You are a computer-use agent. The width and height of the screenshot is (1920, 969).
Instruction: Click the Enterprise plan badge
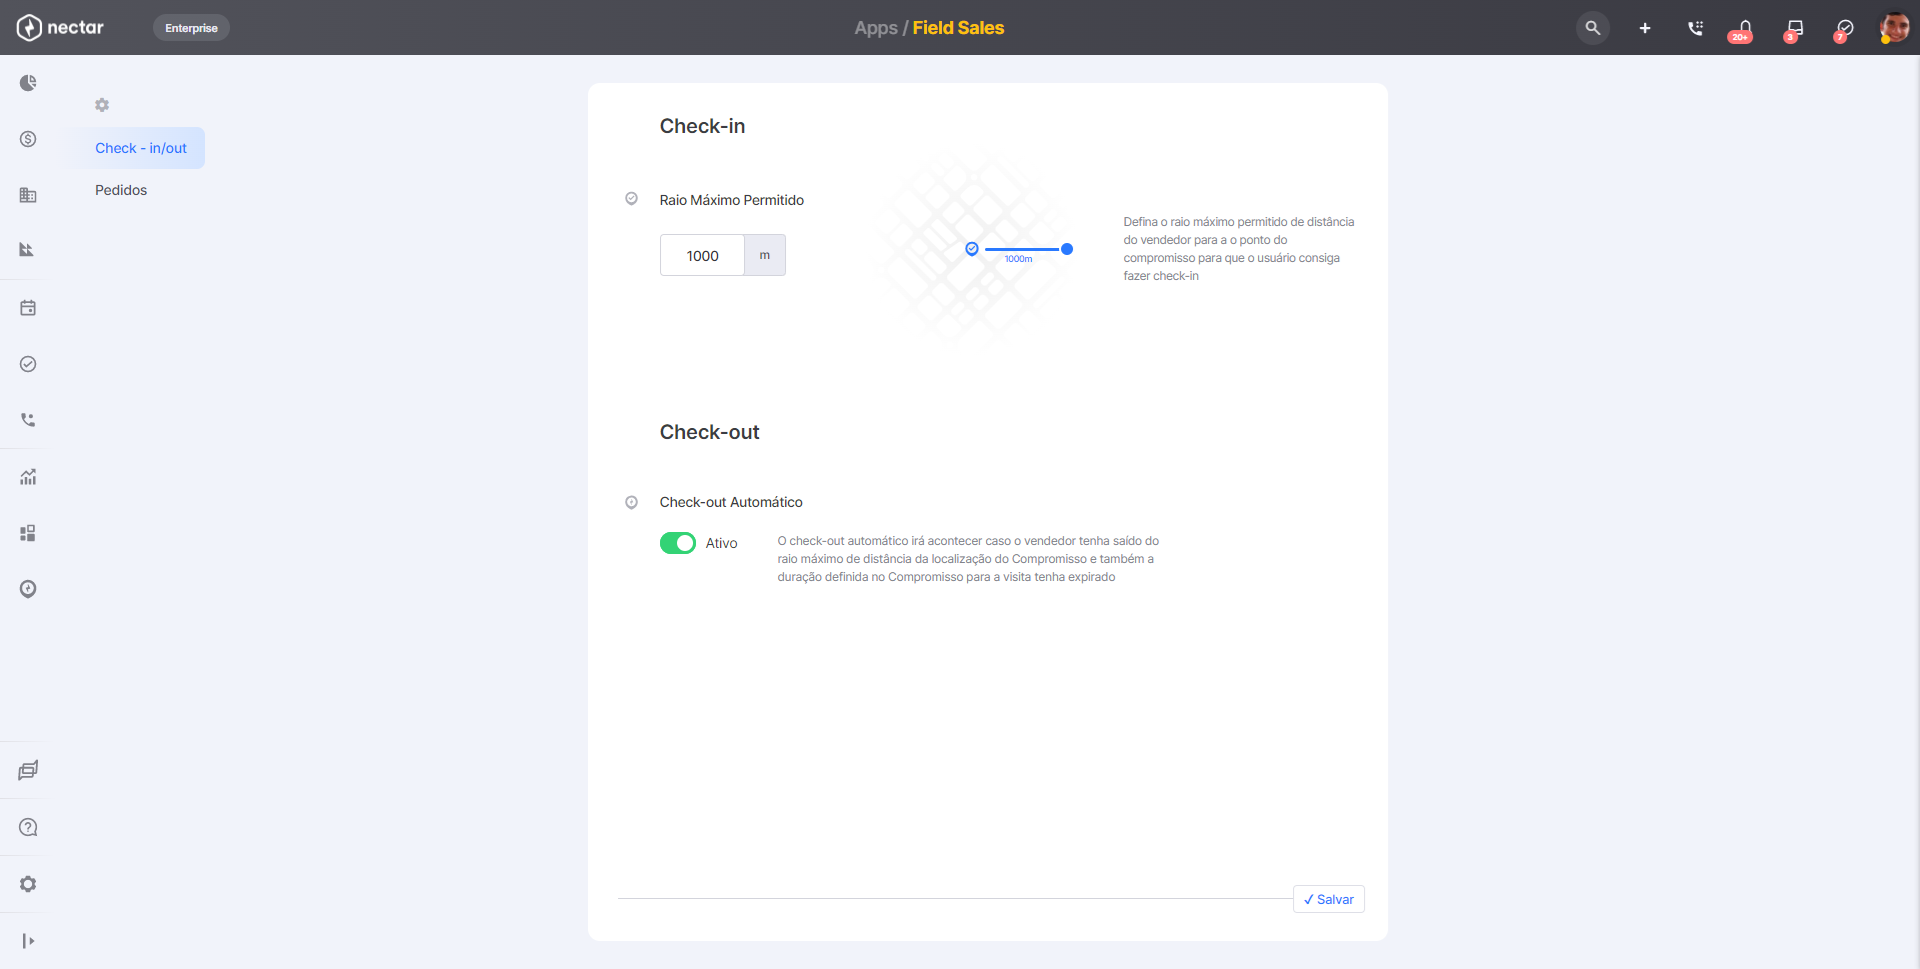click(x=191, y=28)
